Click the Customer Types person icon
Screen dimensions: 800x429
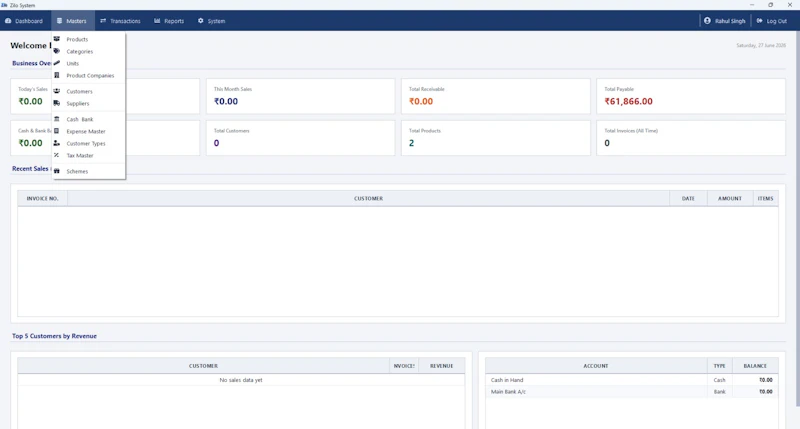[57, 143]
